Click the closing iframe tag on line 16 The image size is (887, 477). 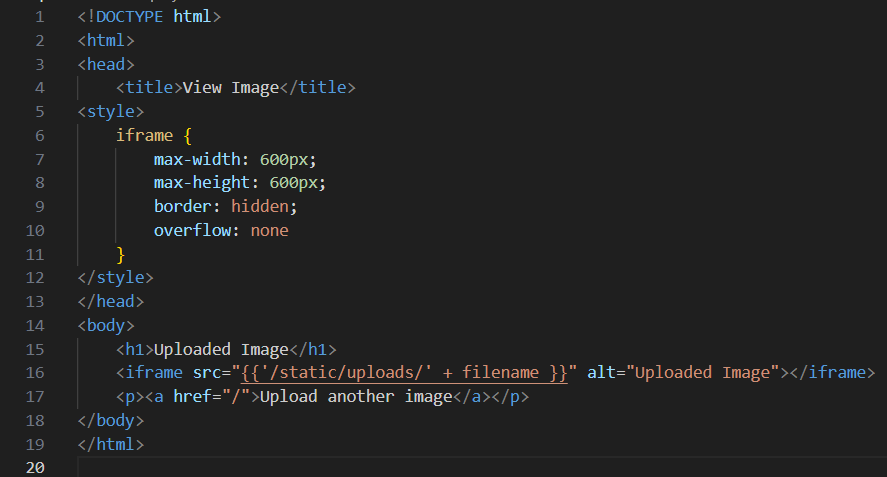coord(832,373)
